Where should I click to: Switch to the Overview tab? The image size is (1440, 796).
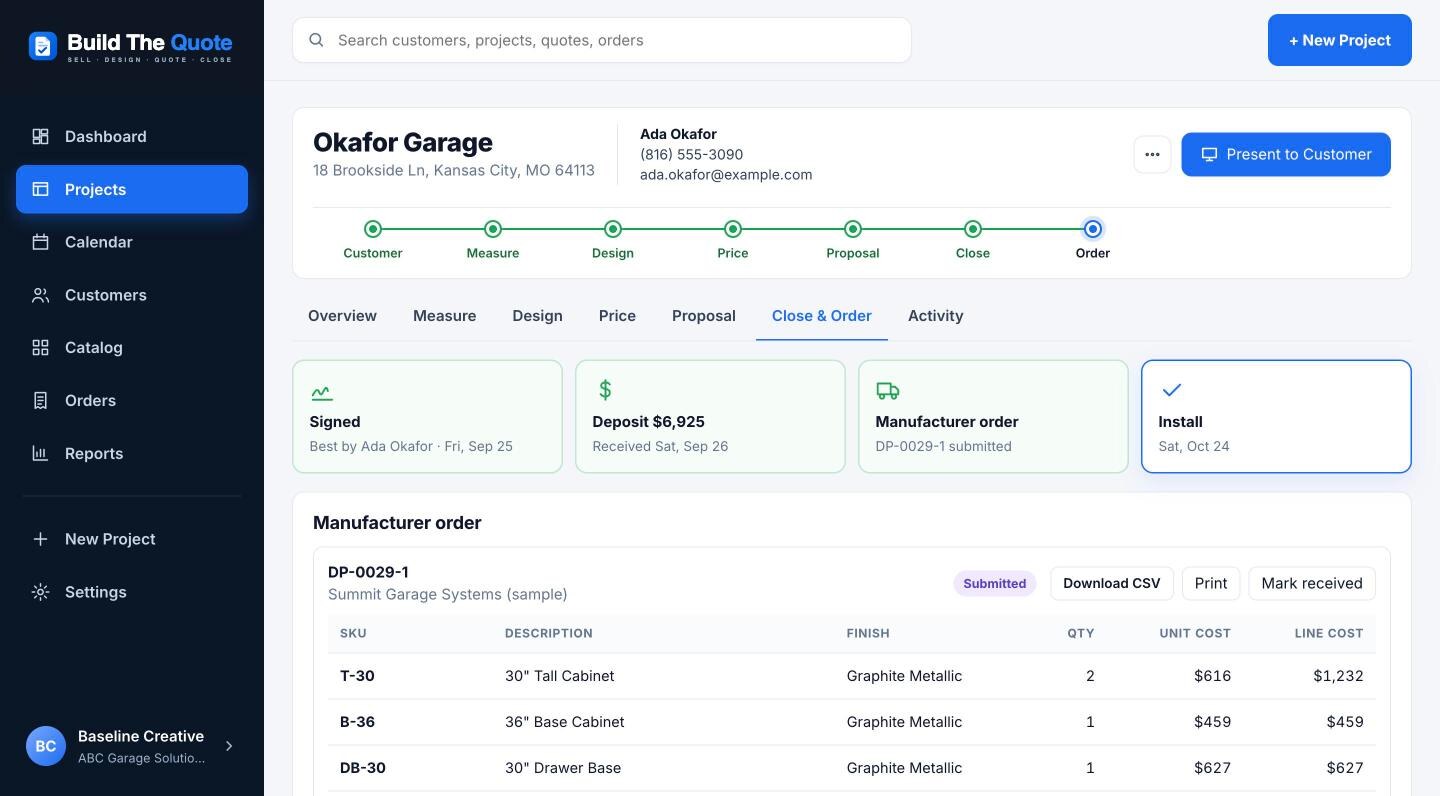tap(342, 316)
